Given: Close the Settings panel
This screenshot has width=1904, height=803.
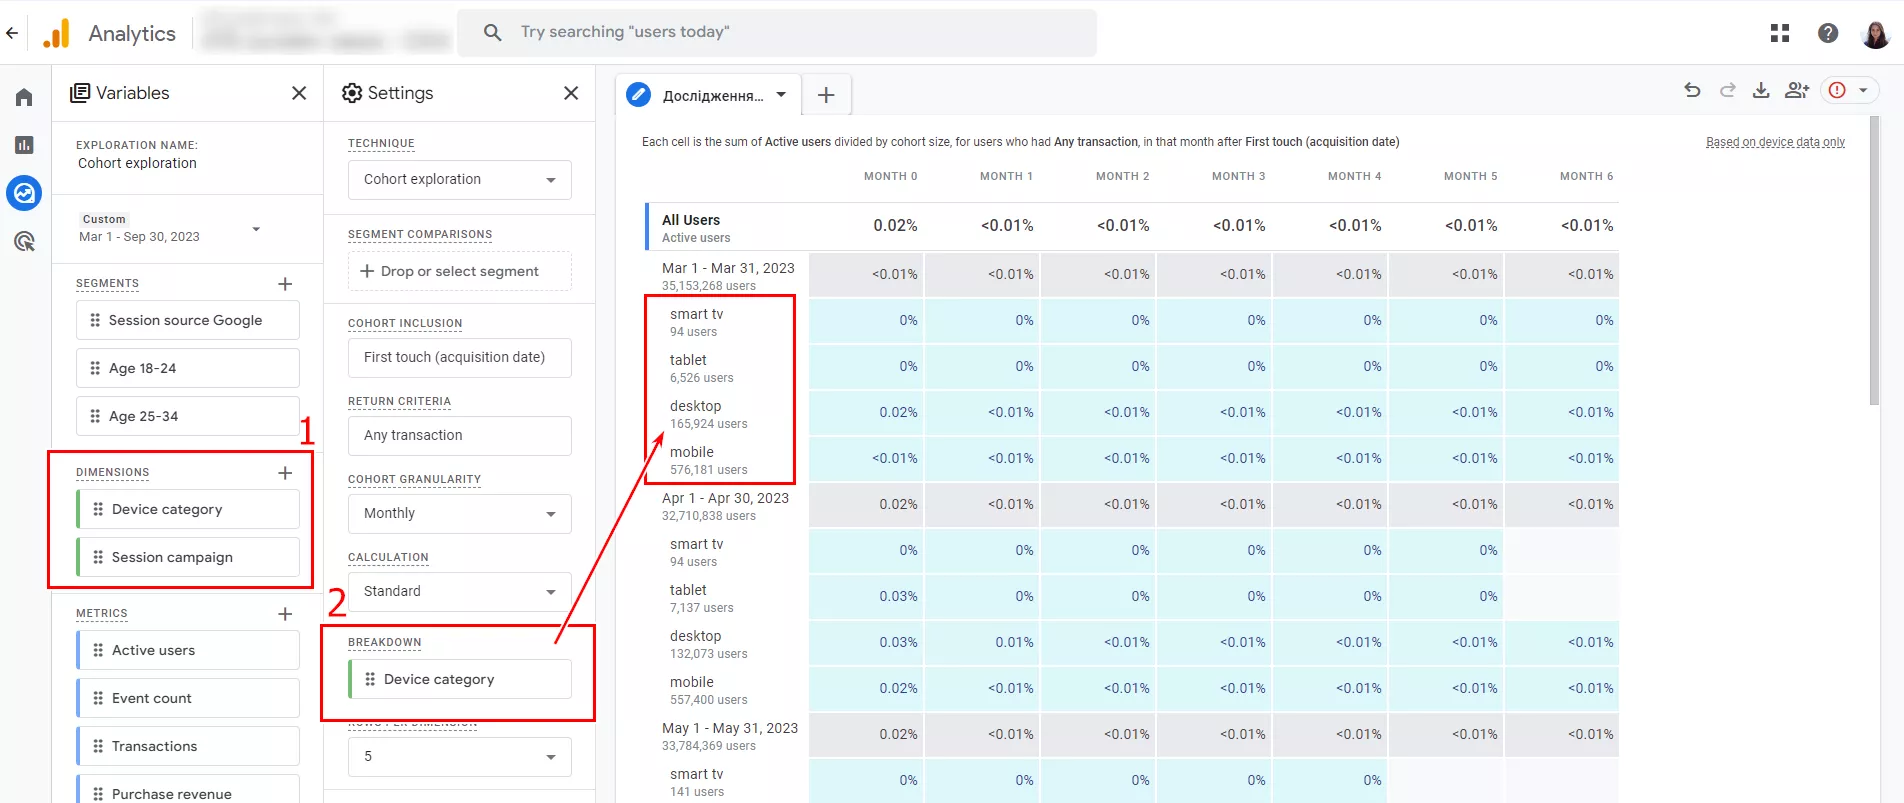Looking at the screenshot, I should pos(571,93).
